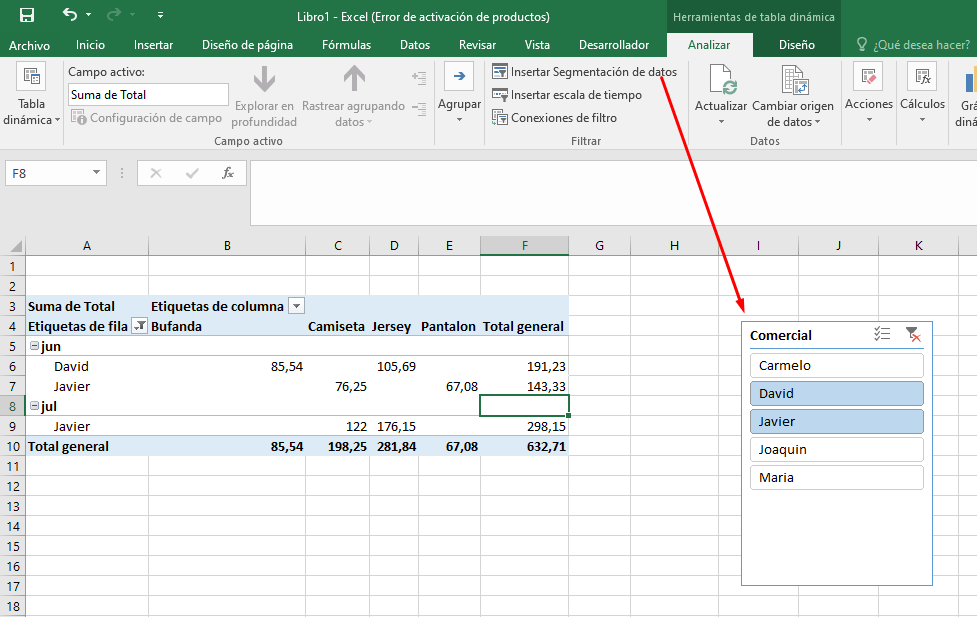977x617 pixels.
Task: Clear the Comercial slicer filter
Action: point(912,335)
